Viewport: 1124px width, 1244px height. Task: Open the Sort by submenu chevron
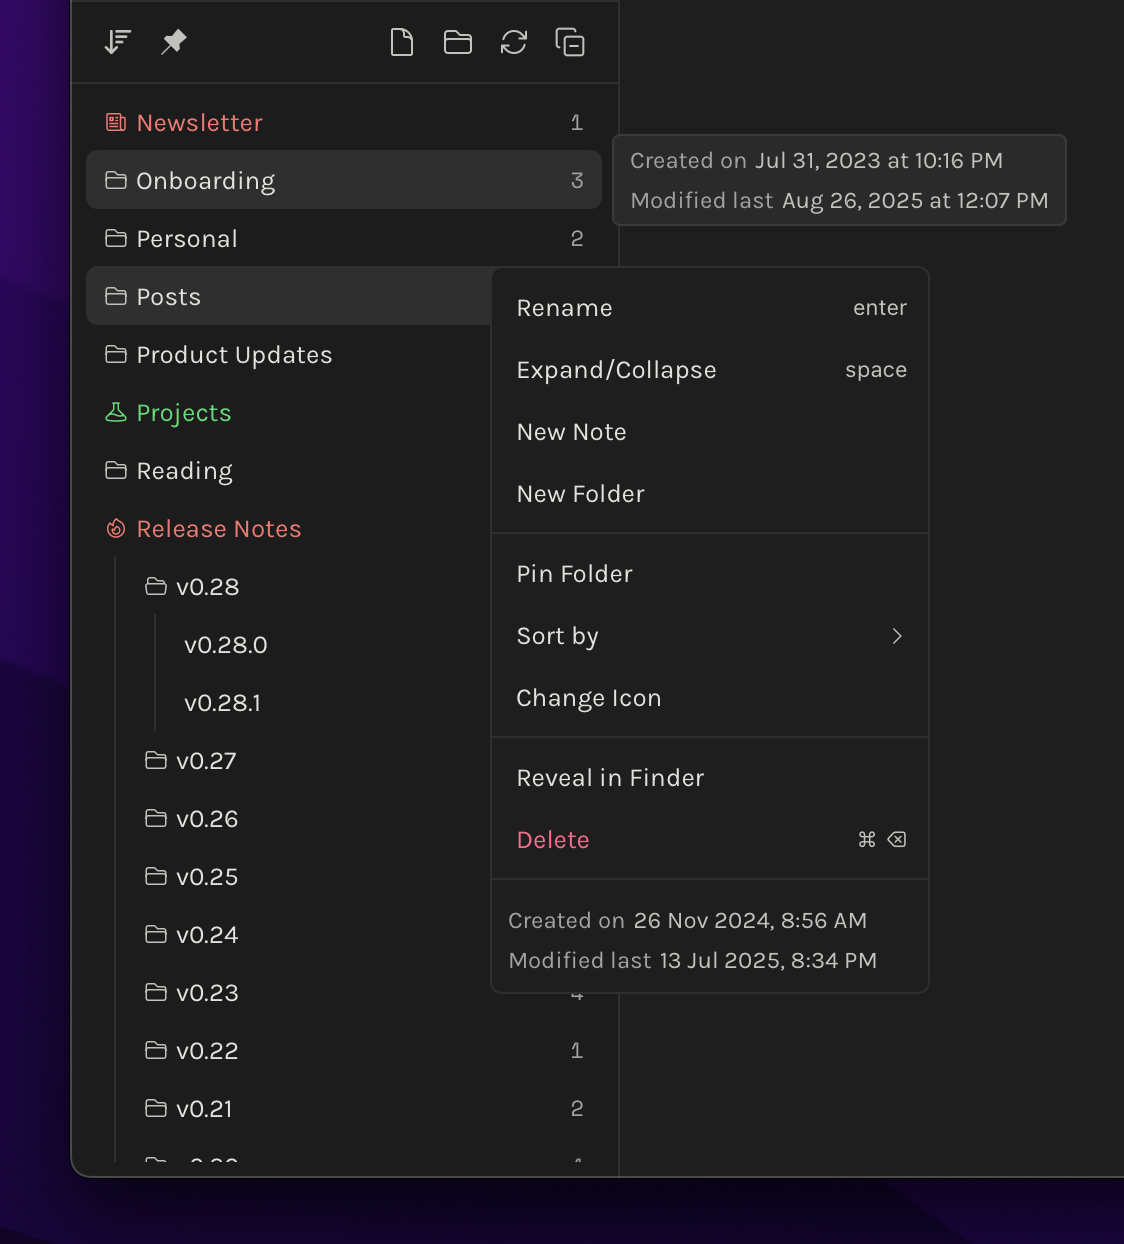897,636
